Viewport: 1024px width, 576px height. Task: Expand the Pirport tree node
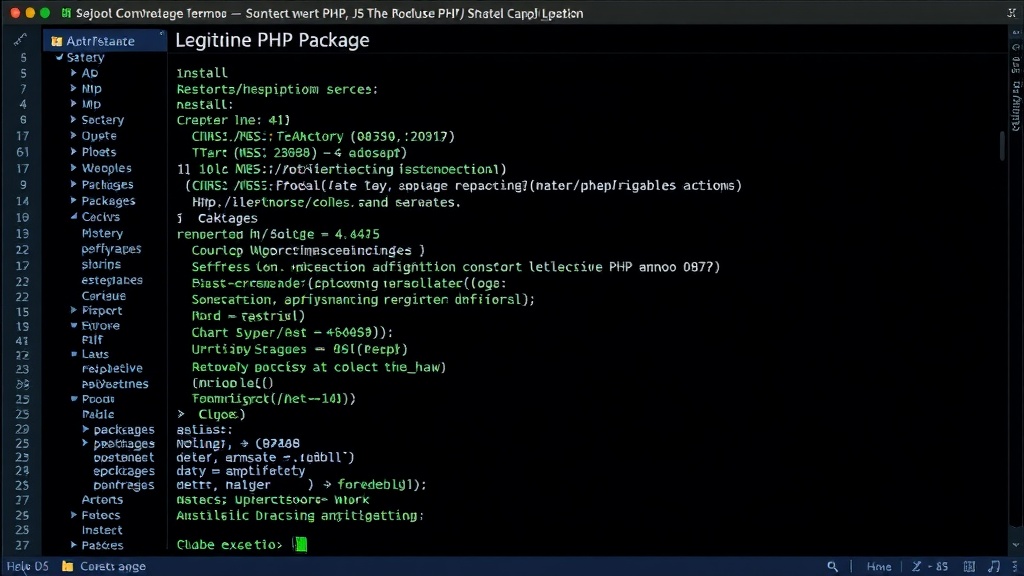[74, 310]
